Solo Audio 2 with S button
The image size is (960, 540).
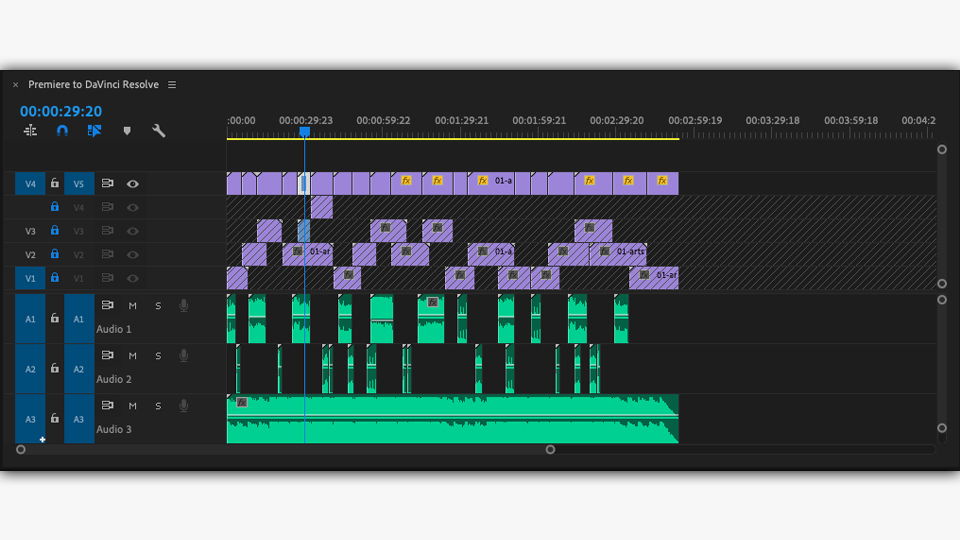click(158, 356)
